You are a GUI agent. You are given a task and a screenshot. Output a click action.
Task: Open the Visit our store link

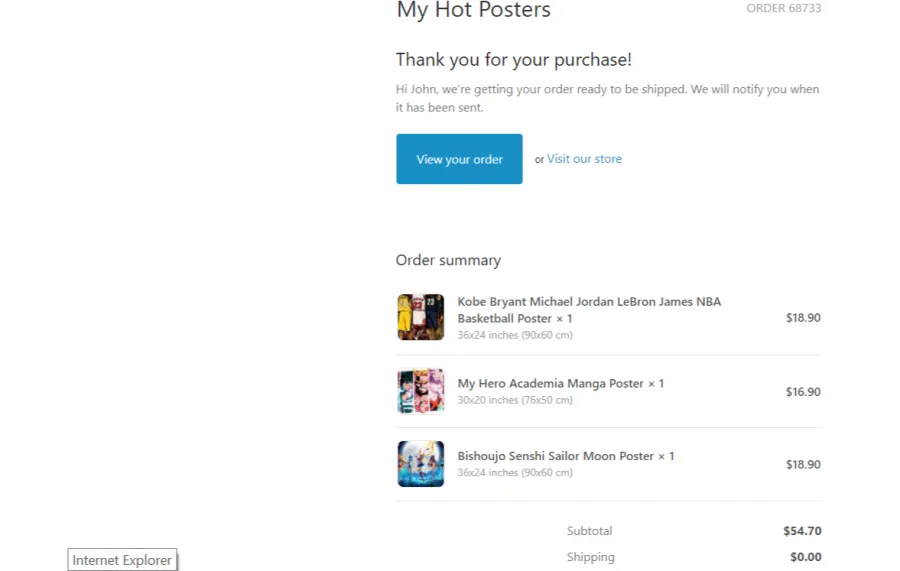click(584, 159)
